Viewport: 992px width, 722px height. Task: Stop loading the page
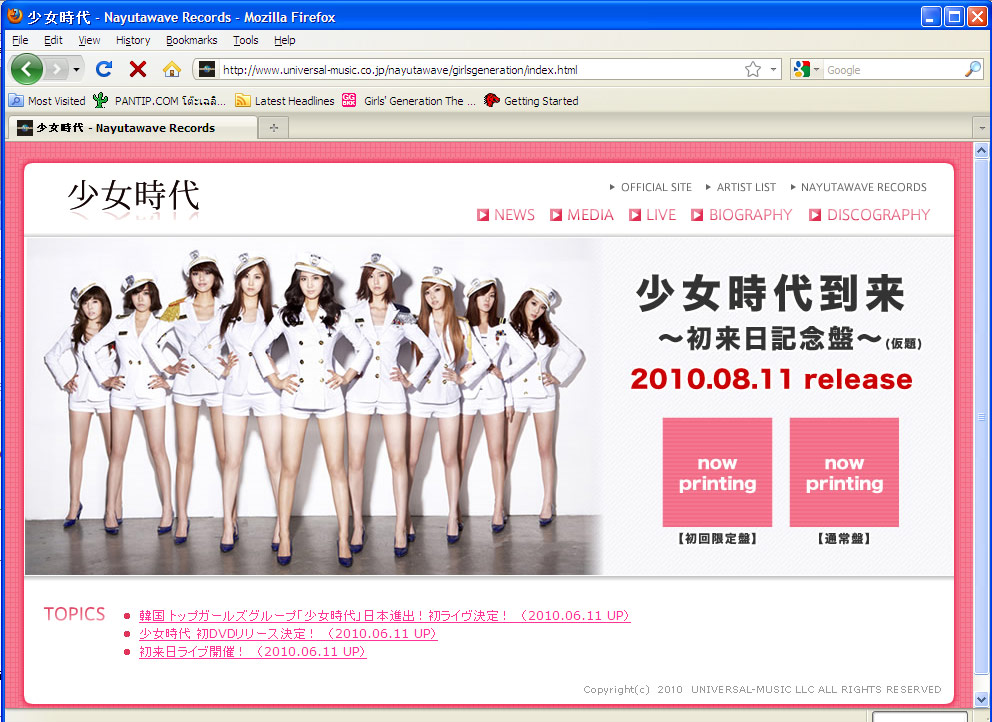click(x=138, y=69)
